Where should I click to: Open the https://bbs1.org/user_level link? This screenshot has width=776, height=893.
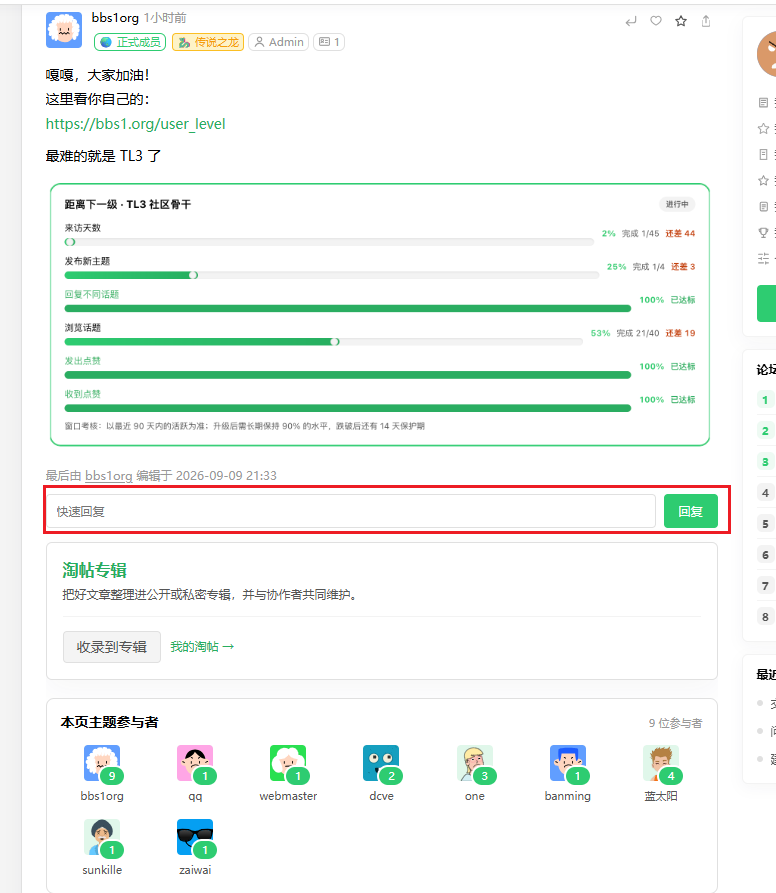136,124
